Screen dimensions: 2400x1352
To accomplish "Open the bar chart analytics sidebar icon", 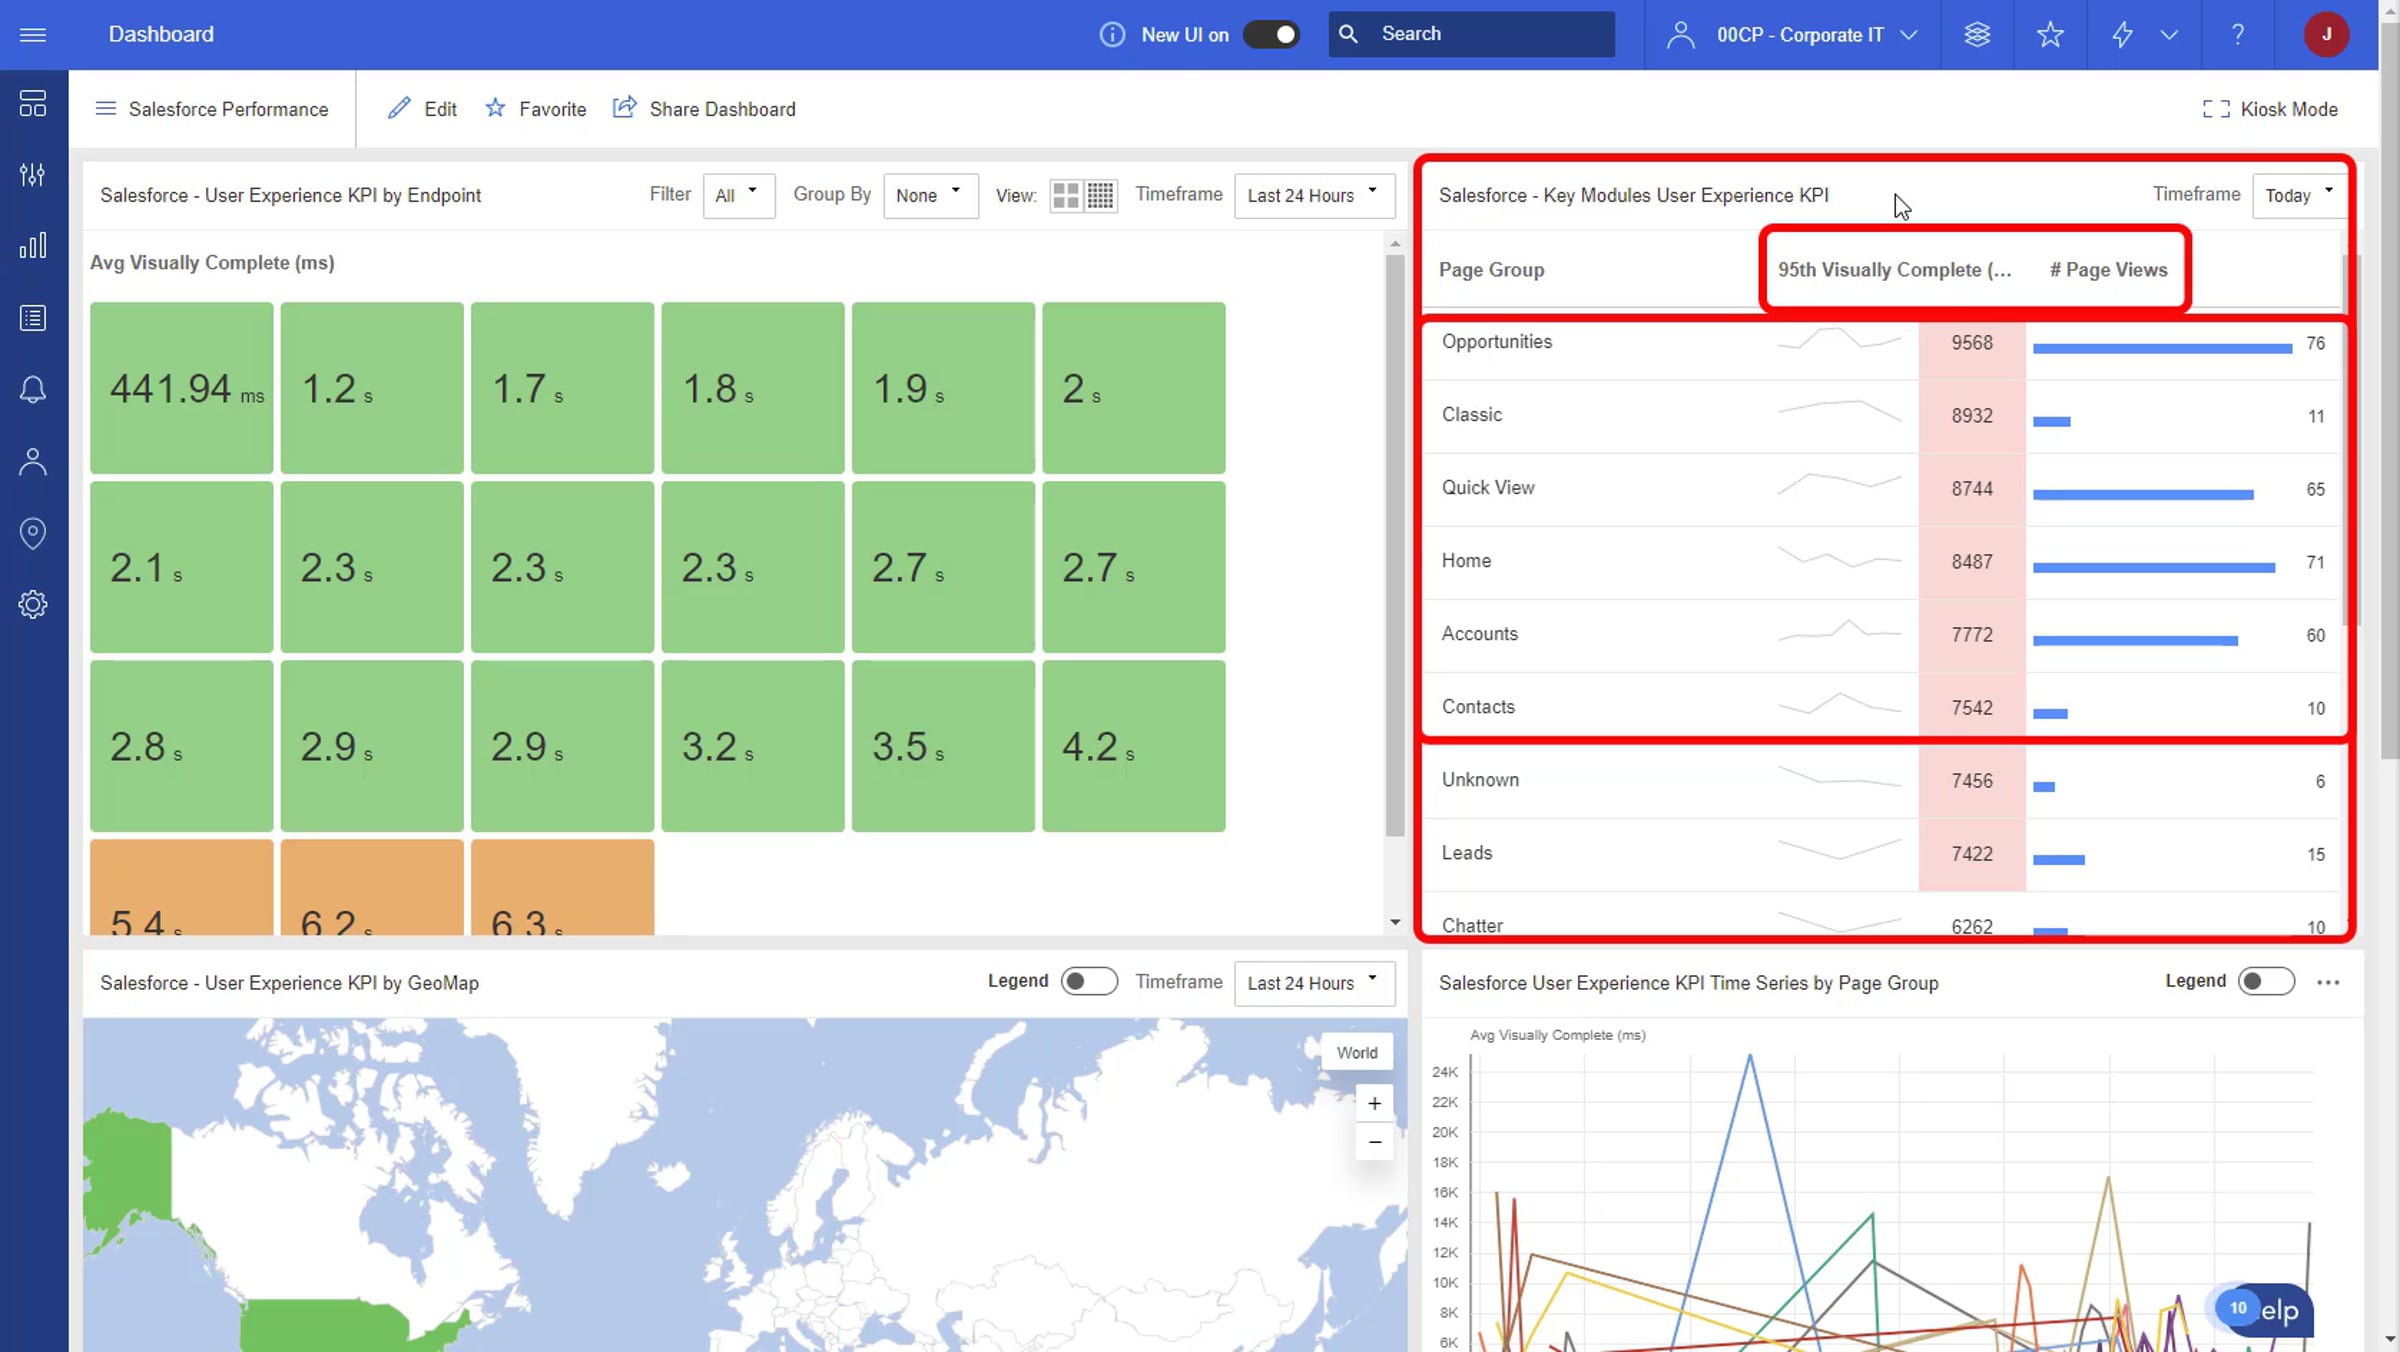I will (33, 246).
